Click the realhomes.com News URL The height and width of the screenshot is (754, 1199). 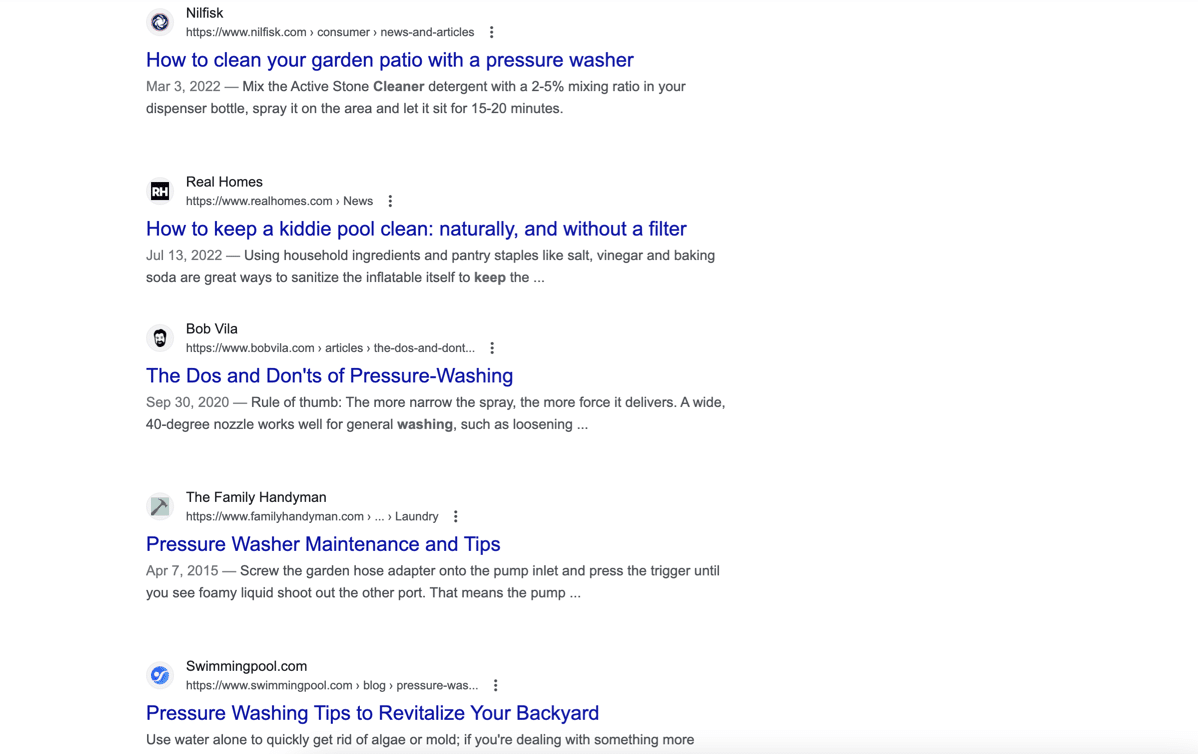pos(279,201)
